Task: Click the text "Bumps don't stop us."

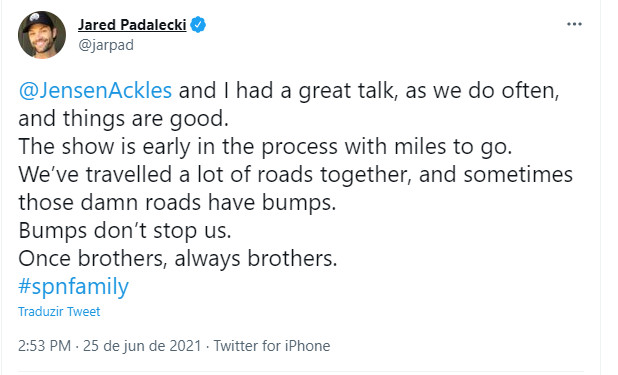Action: [125, 230]
